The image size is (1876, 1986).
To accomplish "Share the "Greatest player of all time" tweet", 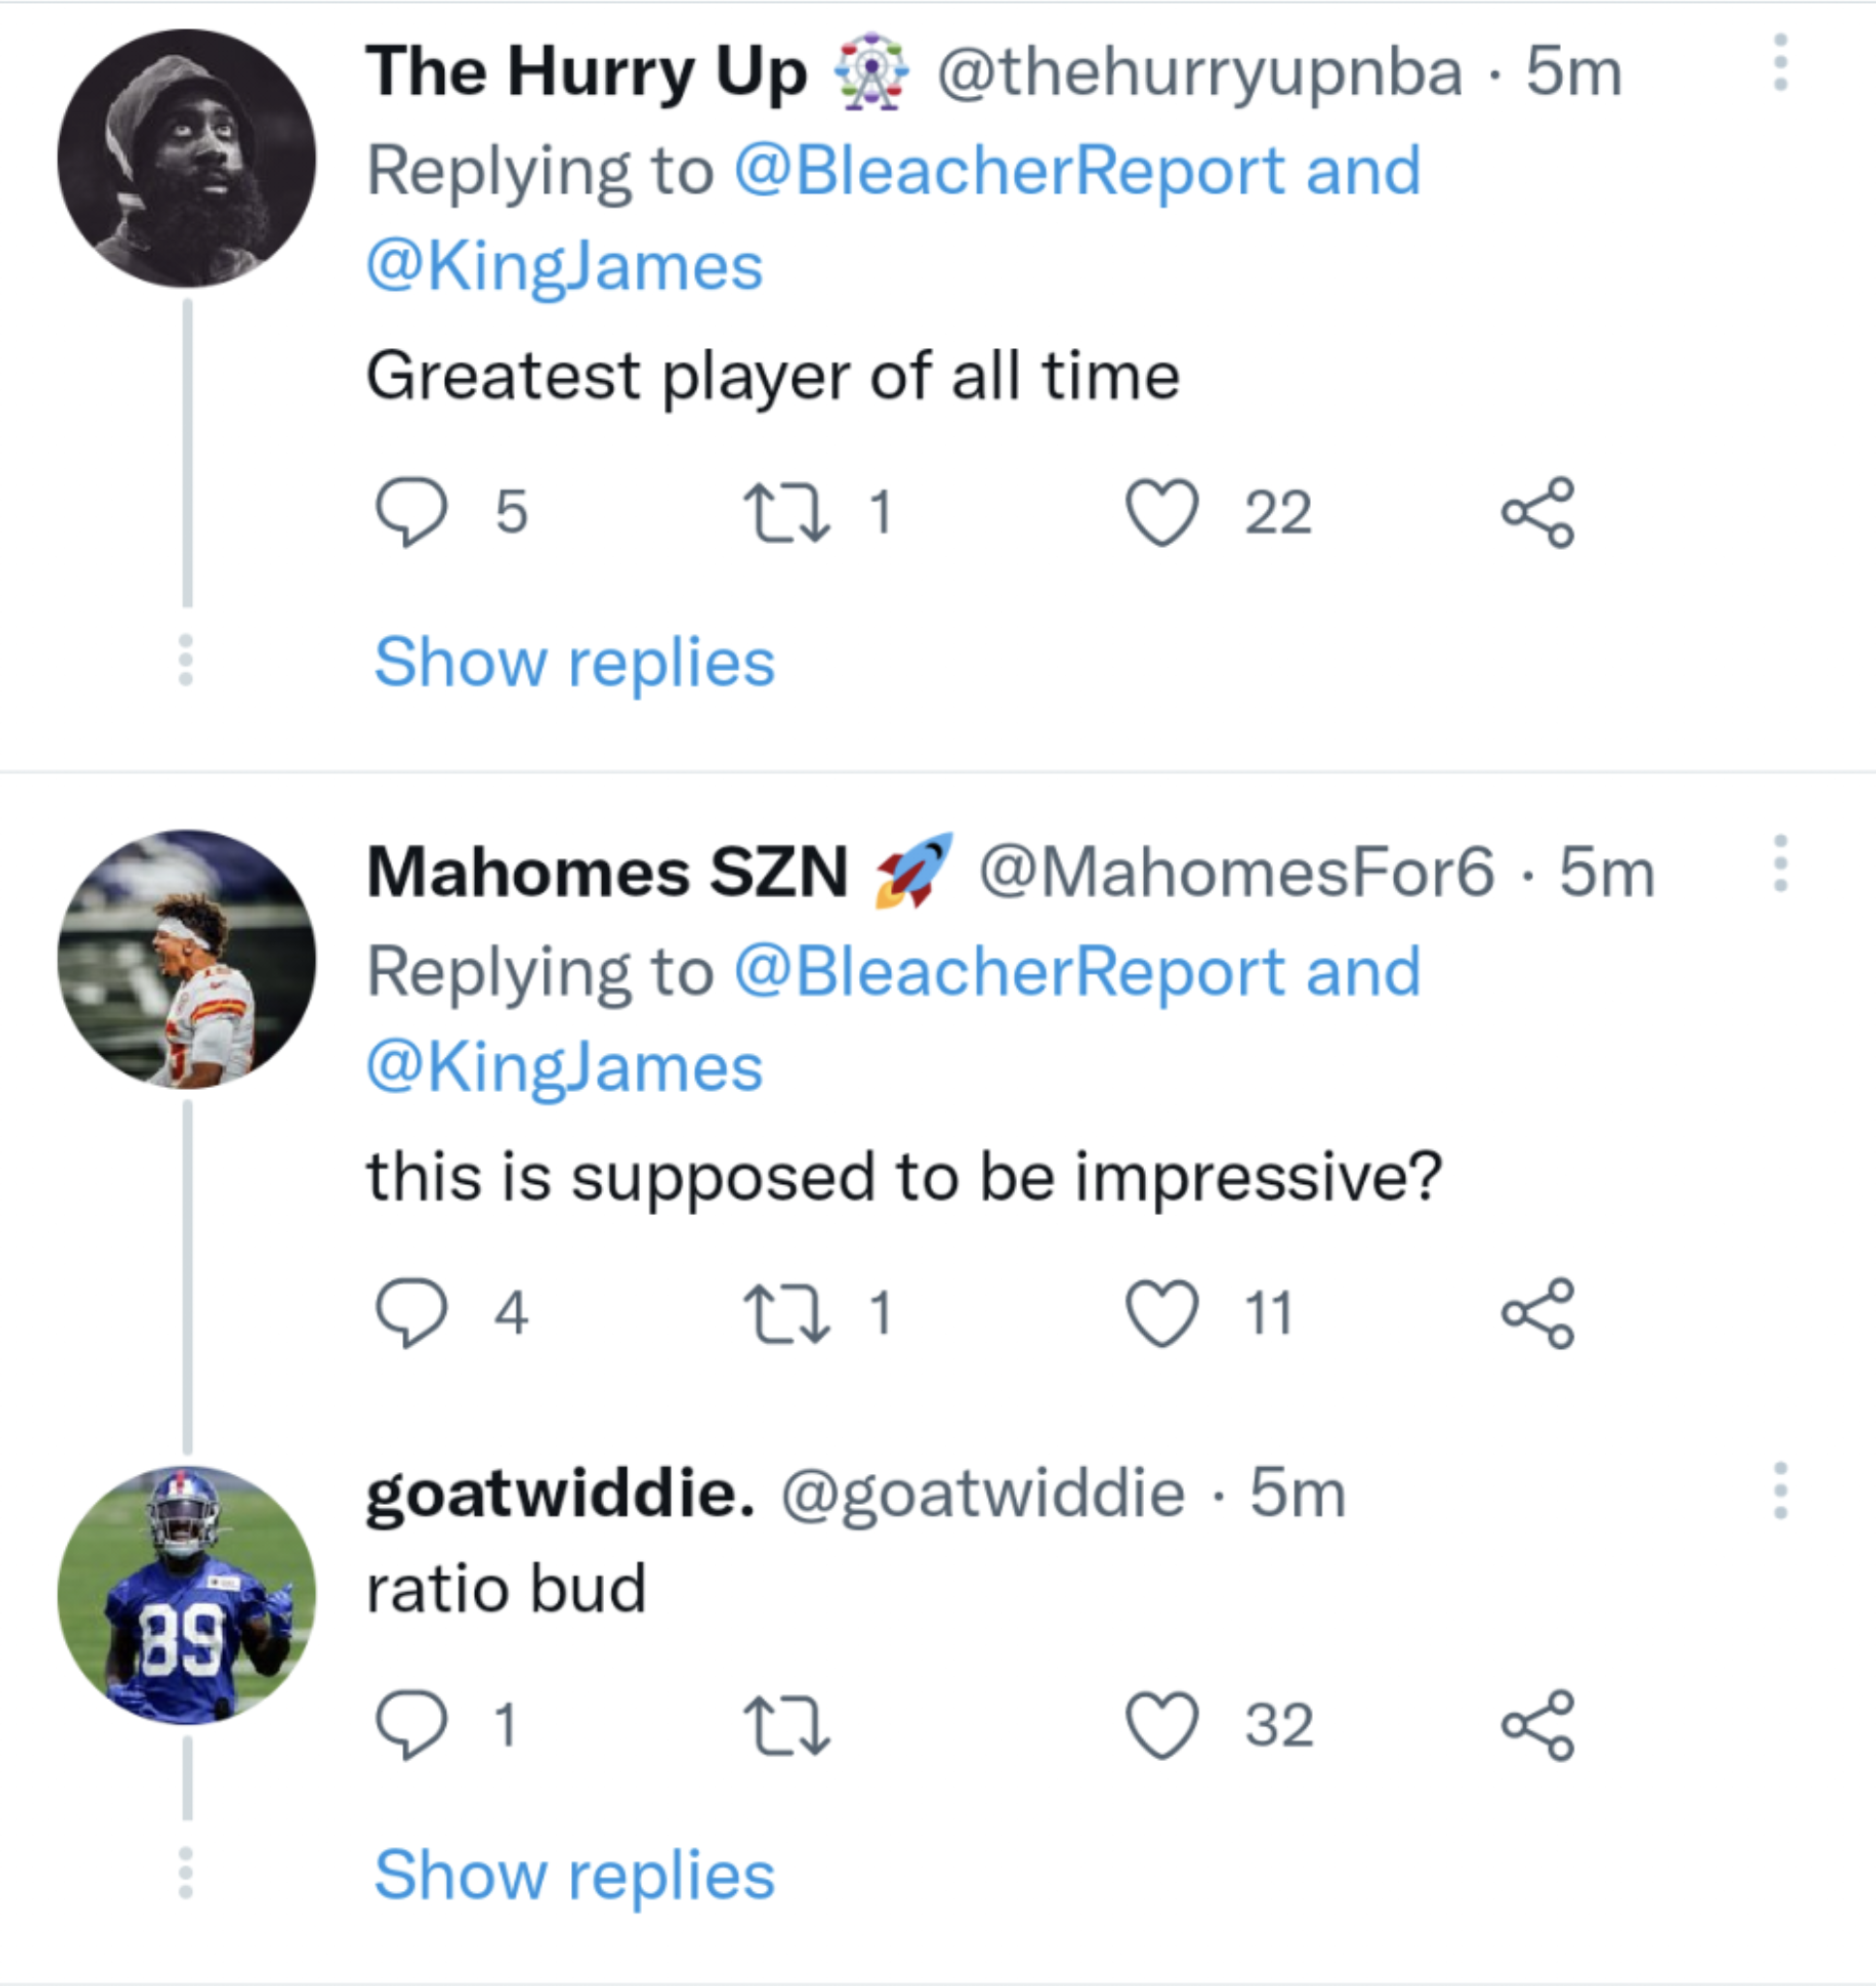I will [1537, 513].
